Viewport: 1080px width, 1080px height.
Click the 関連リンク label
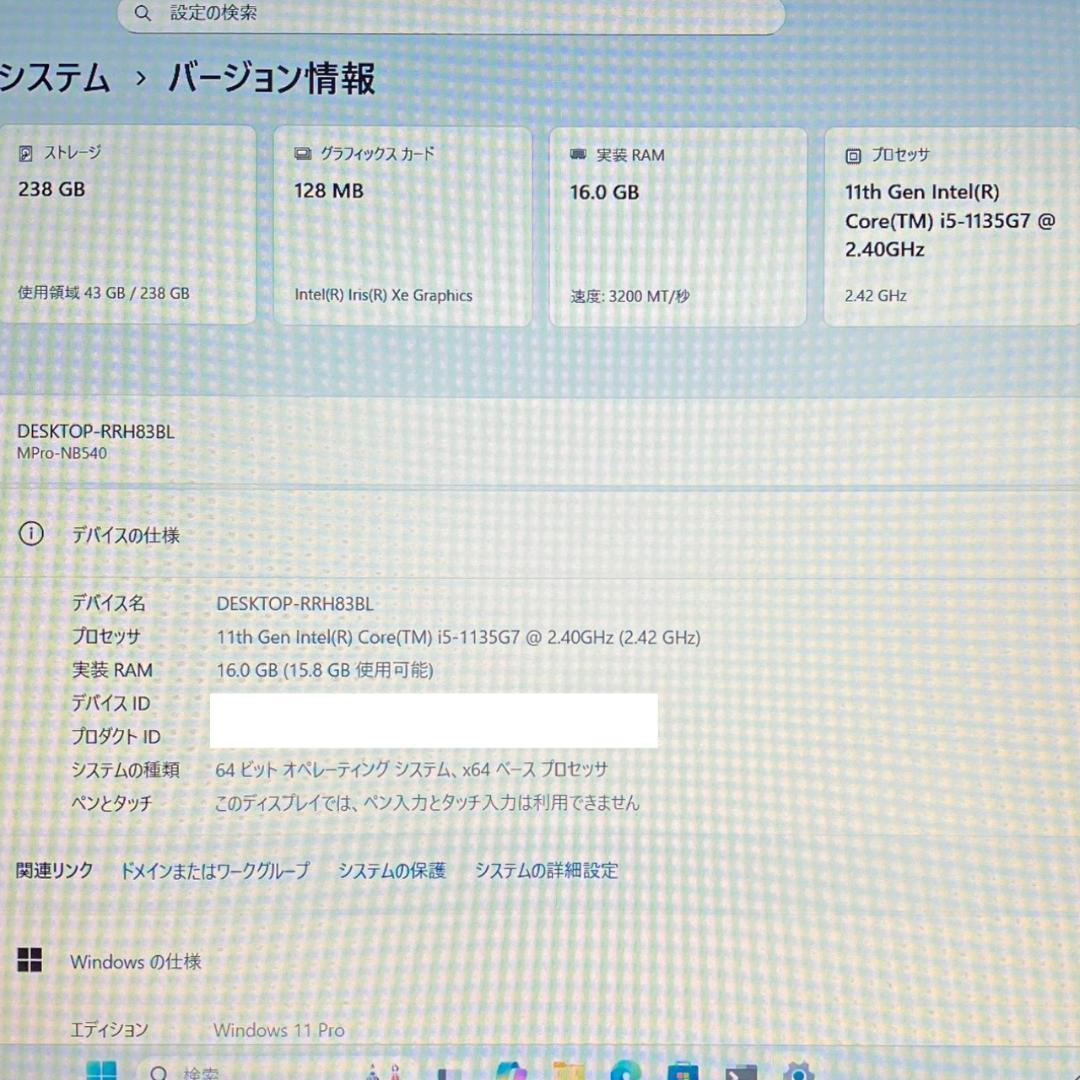[x=54, y=870]
